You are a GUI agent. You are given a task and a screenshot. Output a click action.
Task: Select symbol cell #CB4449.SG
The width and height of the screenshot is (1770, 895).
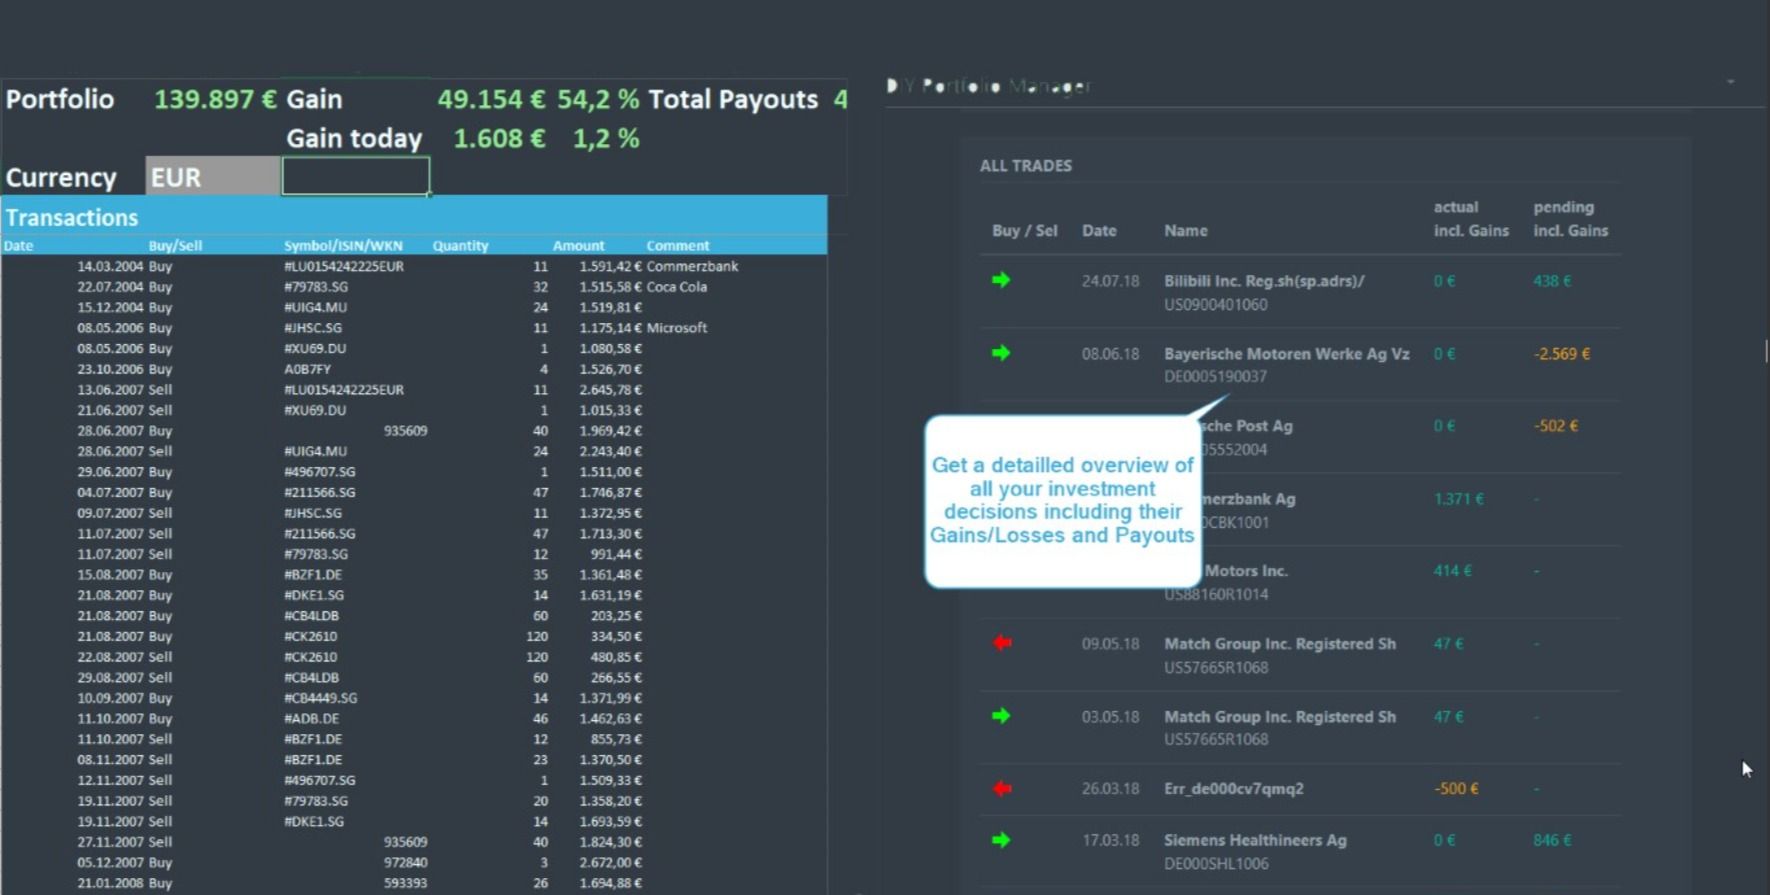[x=320, y=698]
